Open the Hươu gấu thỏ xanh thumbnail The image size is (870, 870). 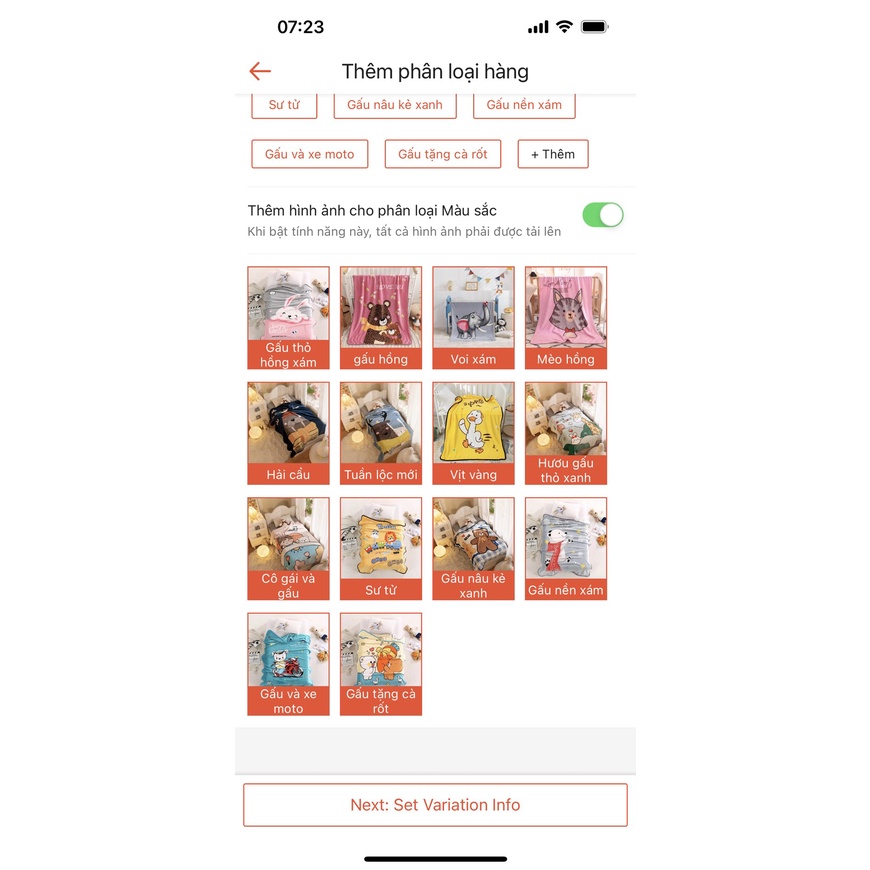566,433
